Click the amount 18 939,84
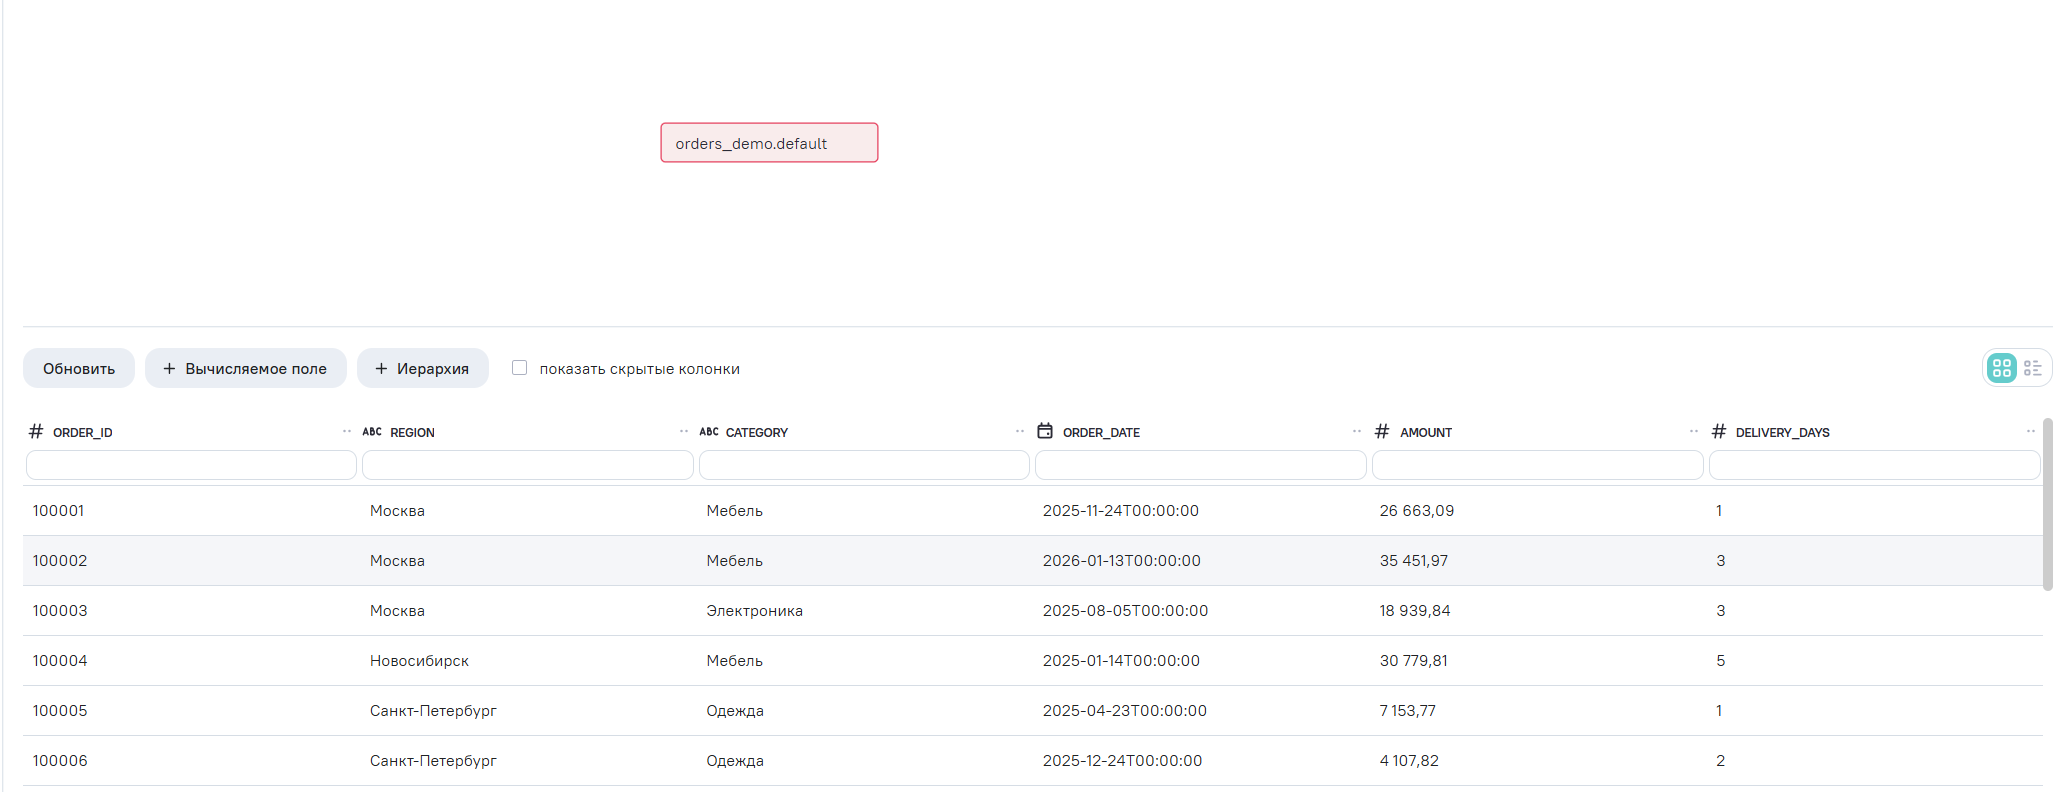The width and height of the screenshot is (2065, 792). pyautogui.click(x=1415, y=611)
